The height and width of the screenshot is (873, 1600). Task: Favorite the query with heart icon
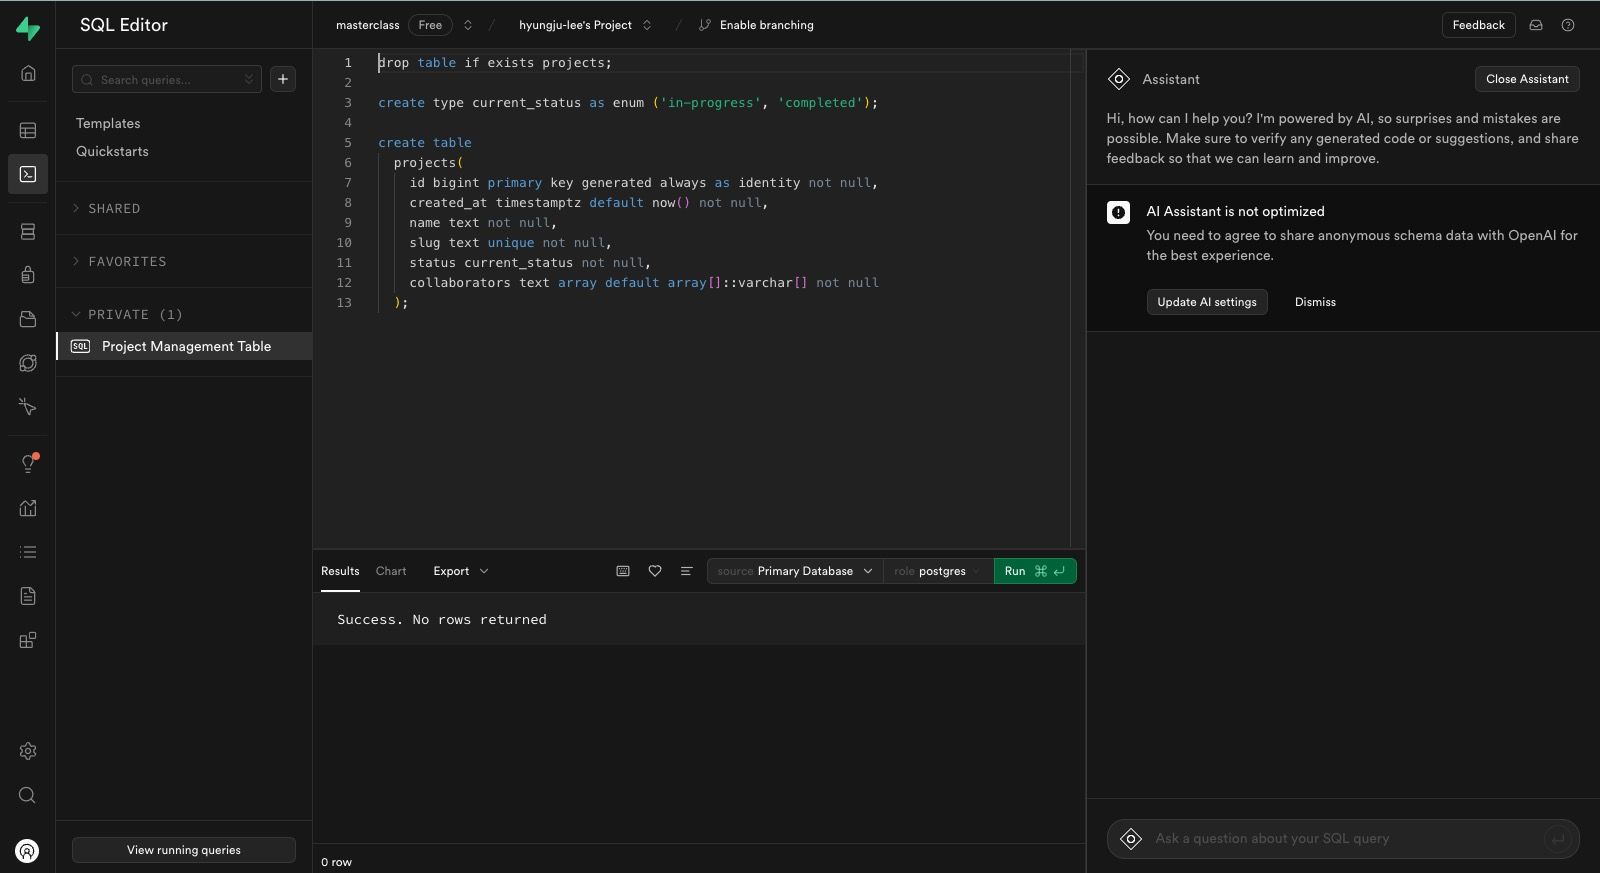pyautogui.click(x=655, y=571)
